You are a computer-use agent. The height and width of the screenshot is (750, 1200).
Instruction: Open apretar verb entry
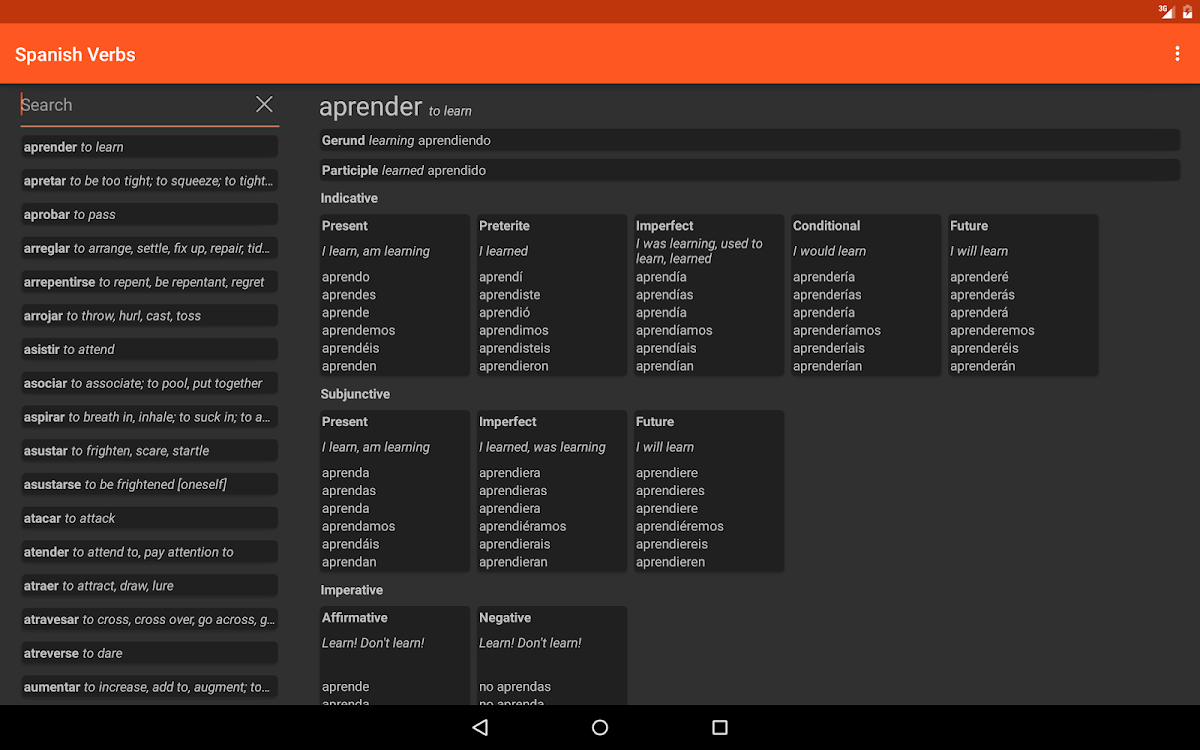(149, 181)
